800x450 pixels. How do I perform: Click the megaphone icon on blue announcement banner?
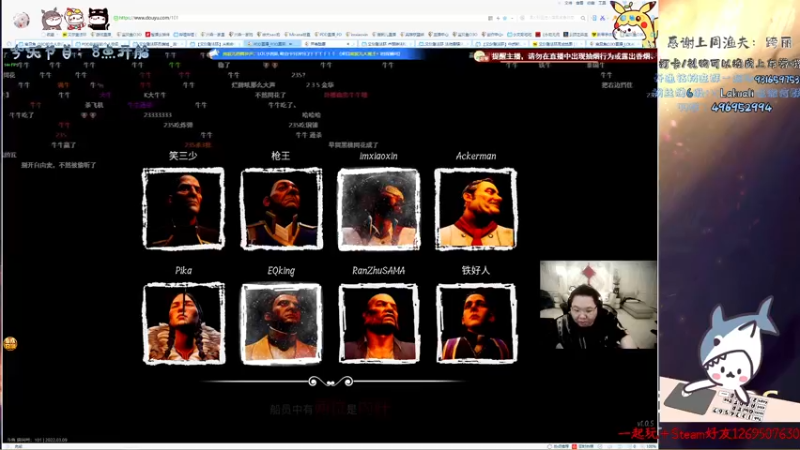[x=214, y=54]
